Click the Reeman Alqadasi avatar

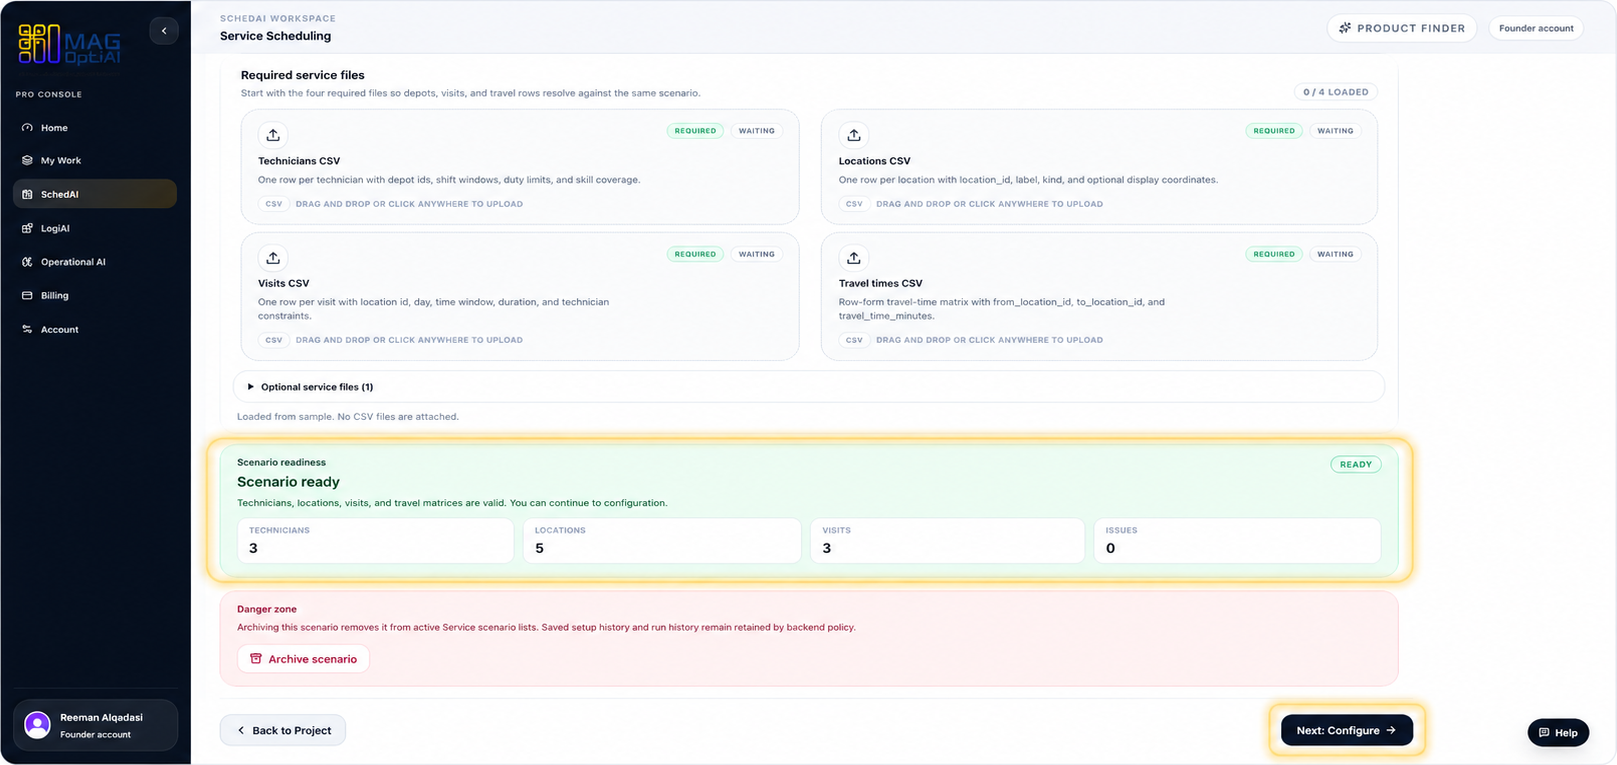pos(37,725)
